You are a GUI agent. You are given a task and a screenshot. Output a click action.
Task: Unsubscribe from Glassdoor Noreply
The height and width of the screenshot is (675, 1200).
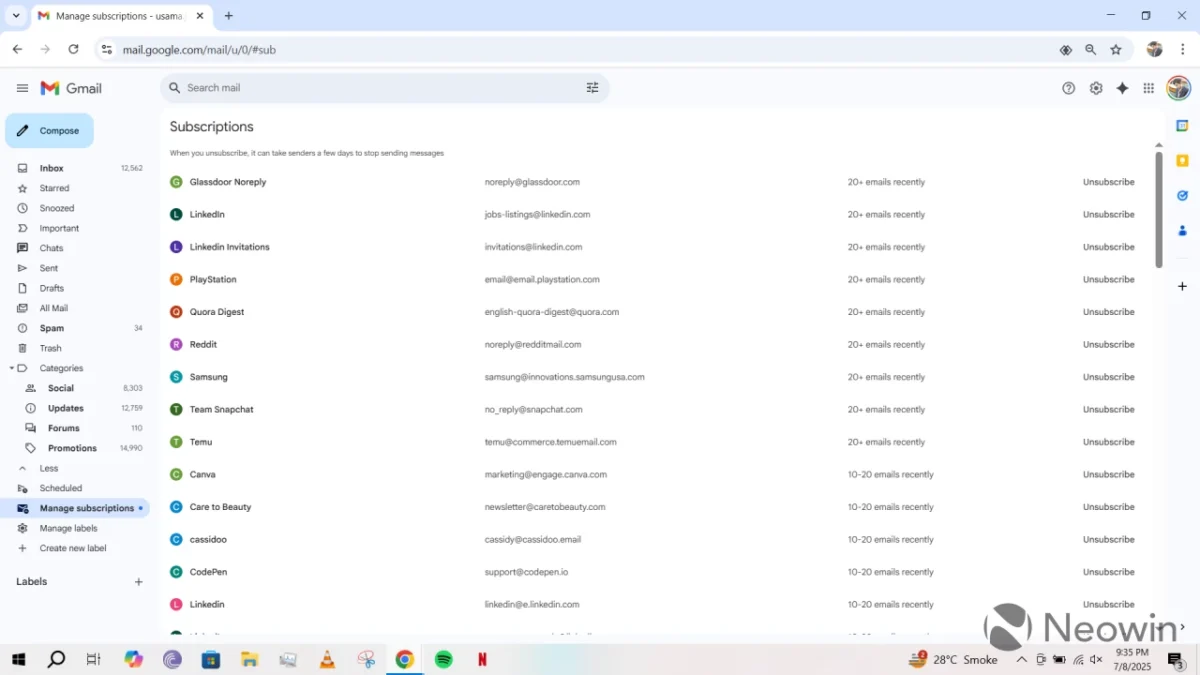1108,182
